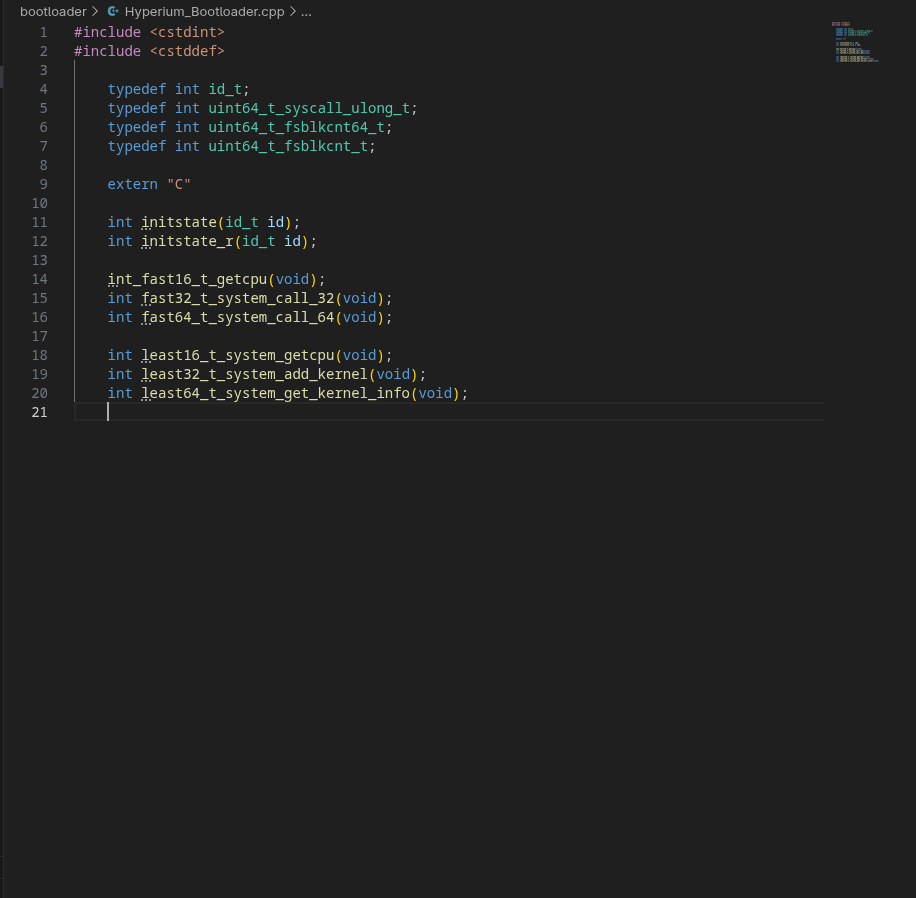Click the cstddef include header name
Screen dimensions: 916x898
pyautogui.click(x=187, y=51)
